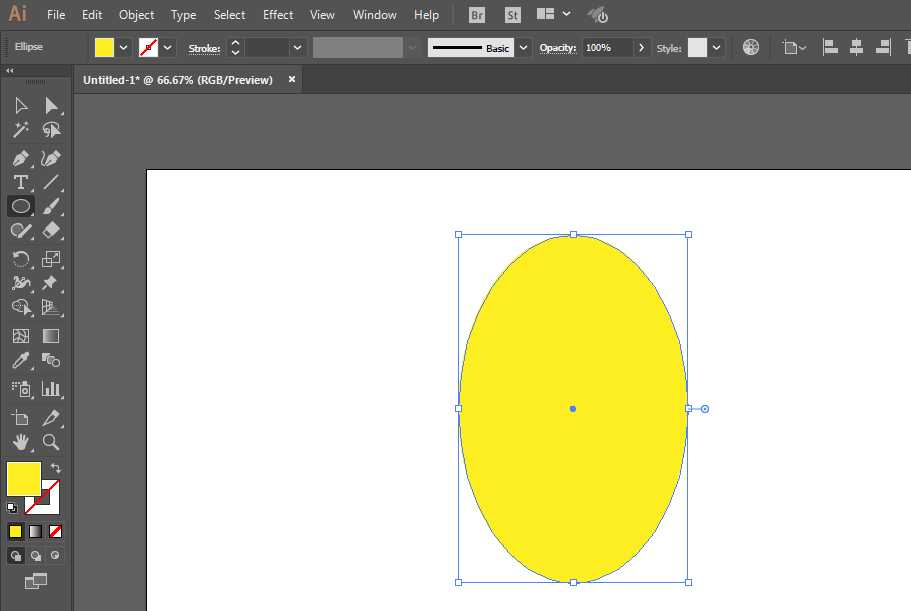Image resolution: width=911 pixels, height=611 pixels.
Task: Click the Opacity label link
Action: click(x=558, y=48)
